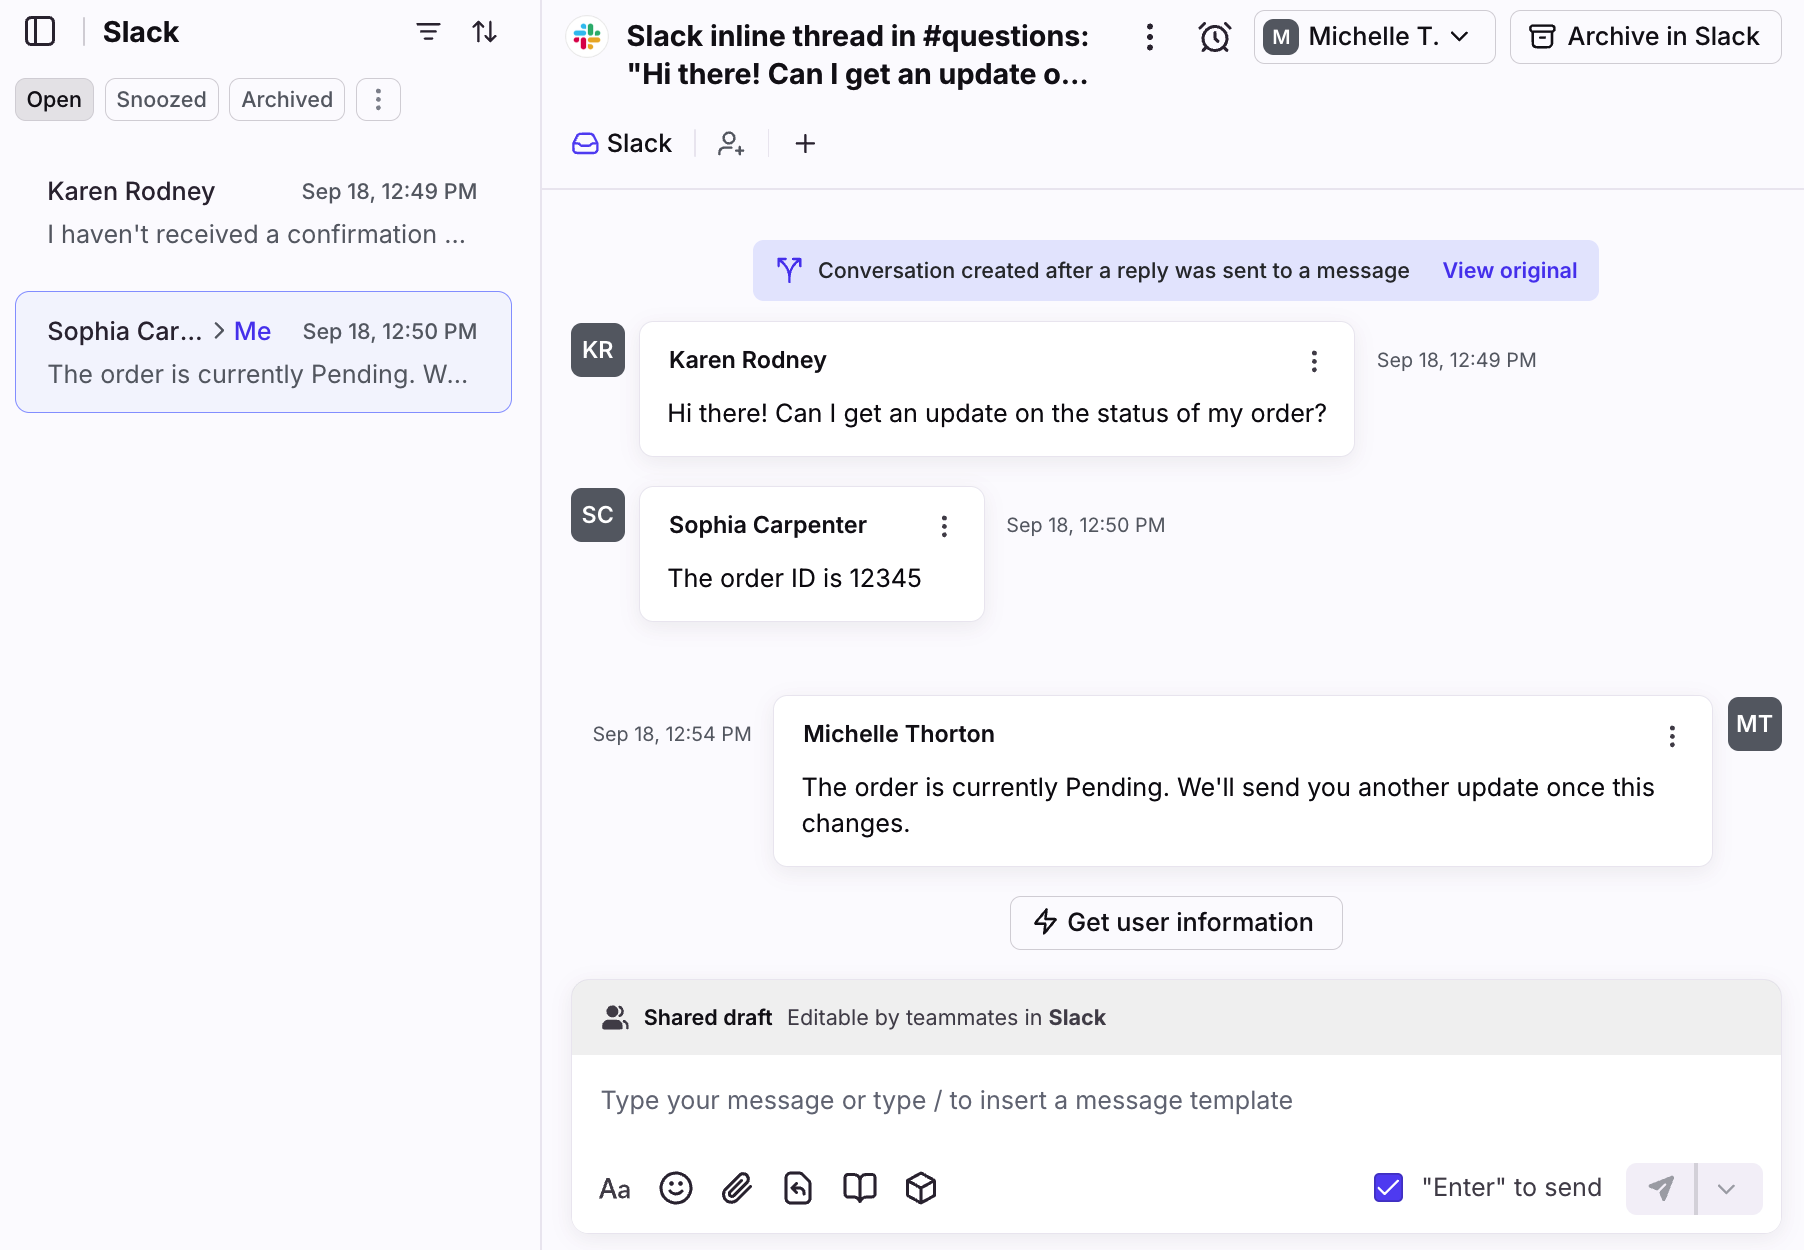Switch to the Archived tab

click(287, 100)
